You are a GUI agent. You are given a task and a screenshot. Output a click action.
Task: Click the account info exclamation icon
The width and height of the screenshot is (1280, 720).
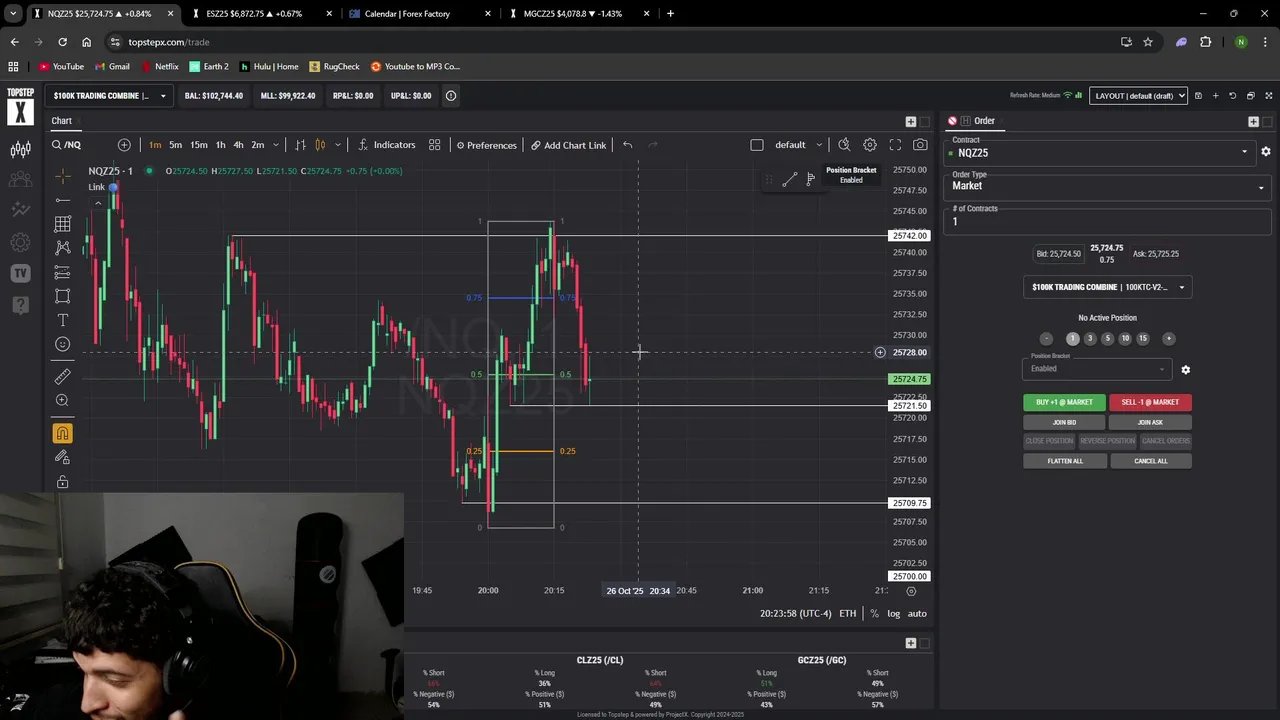point(451,96)
